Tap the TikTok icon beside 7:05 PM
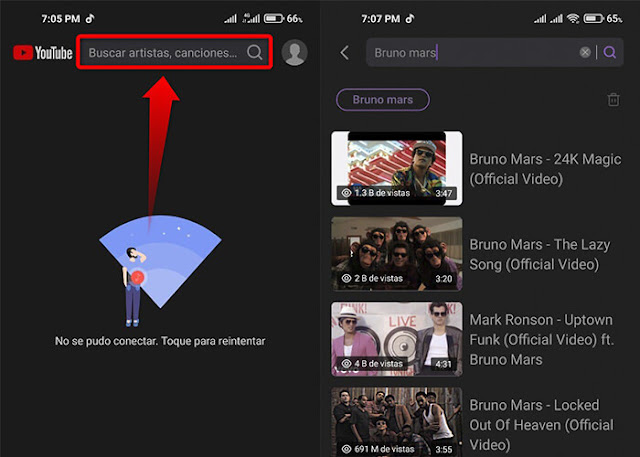 (x=90, y=18)
